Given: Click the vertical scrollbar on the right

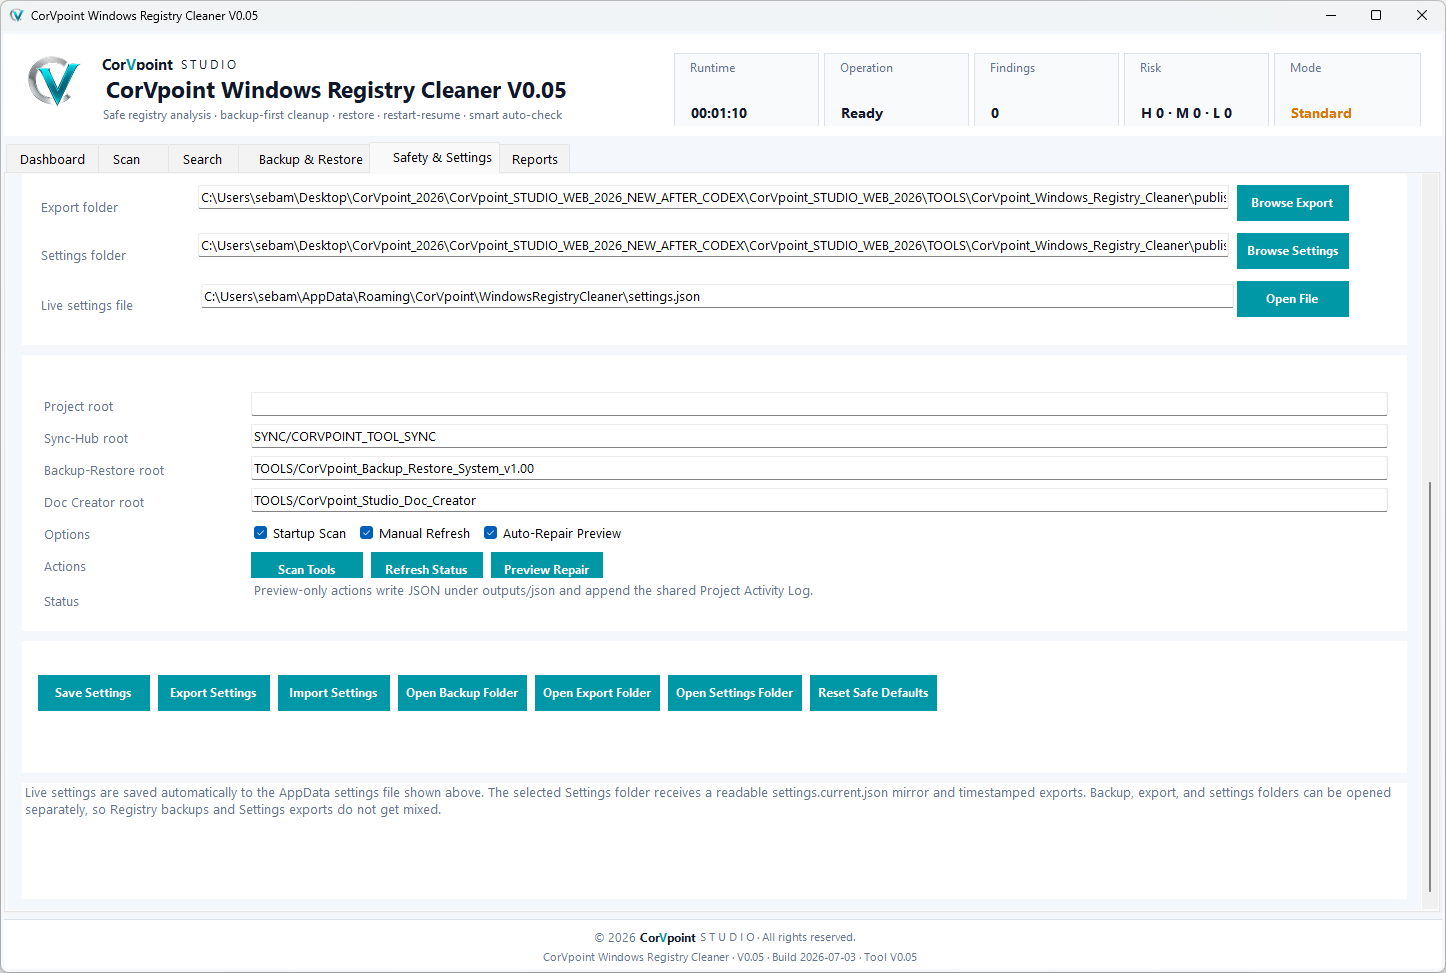Looking at the screenshot, I should pyautogui.click(x=1430, y=686).
